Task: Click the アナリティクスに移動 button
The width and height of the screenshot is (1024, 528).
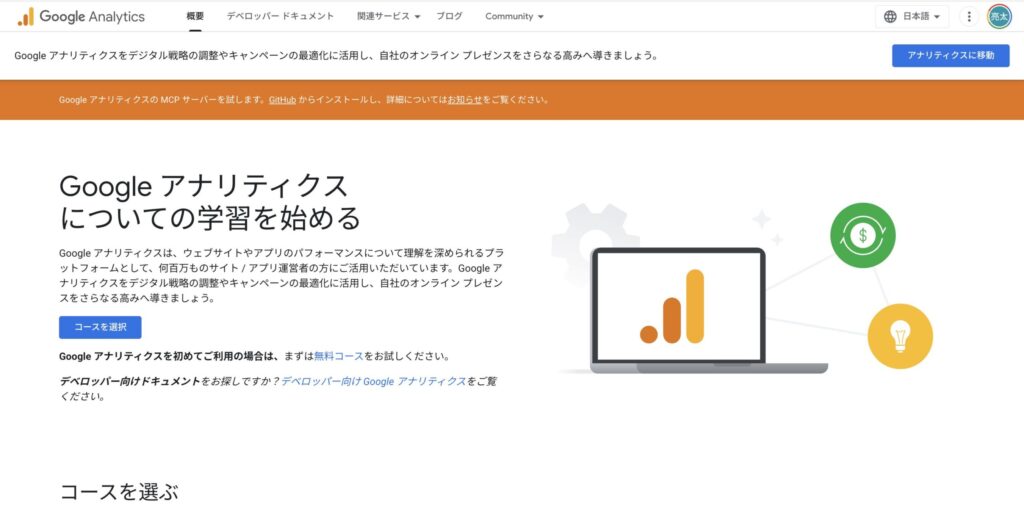Action: [x=950, y=56]
